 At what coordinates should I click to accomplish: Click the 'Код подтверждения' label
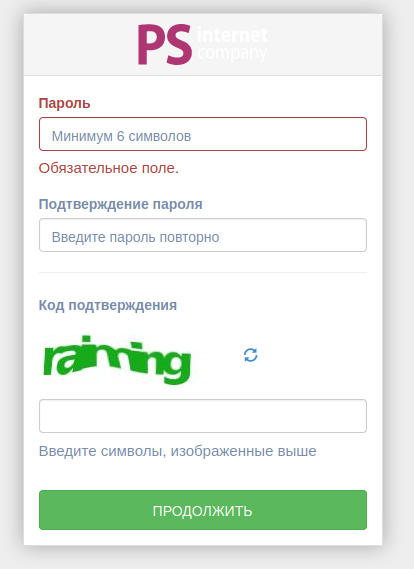tap(108, 305)
